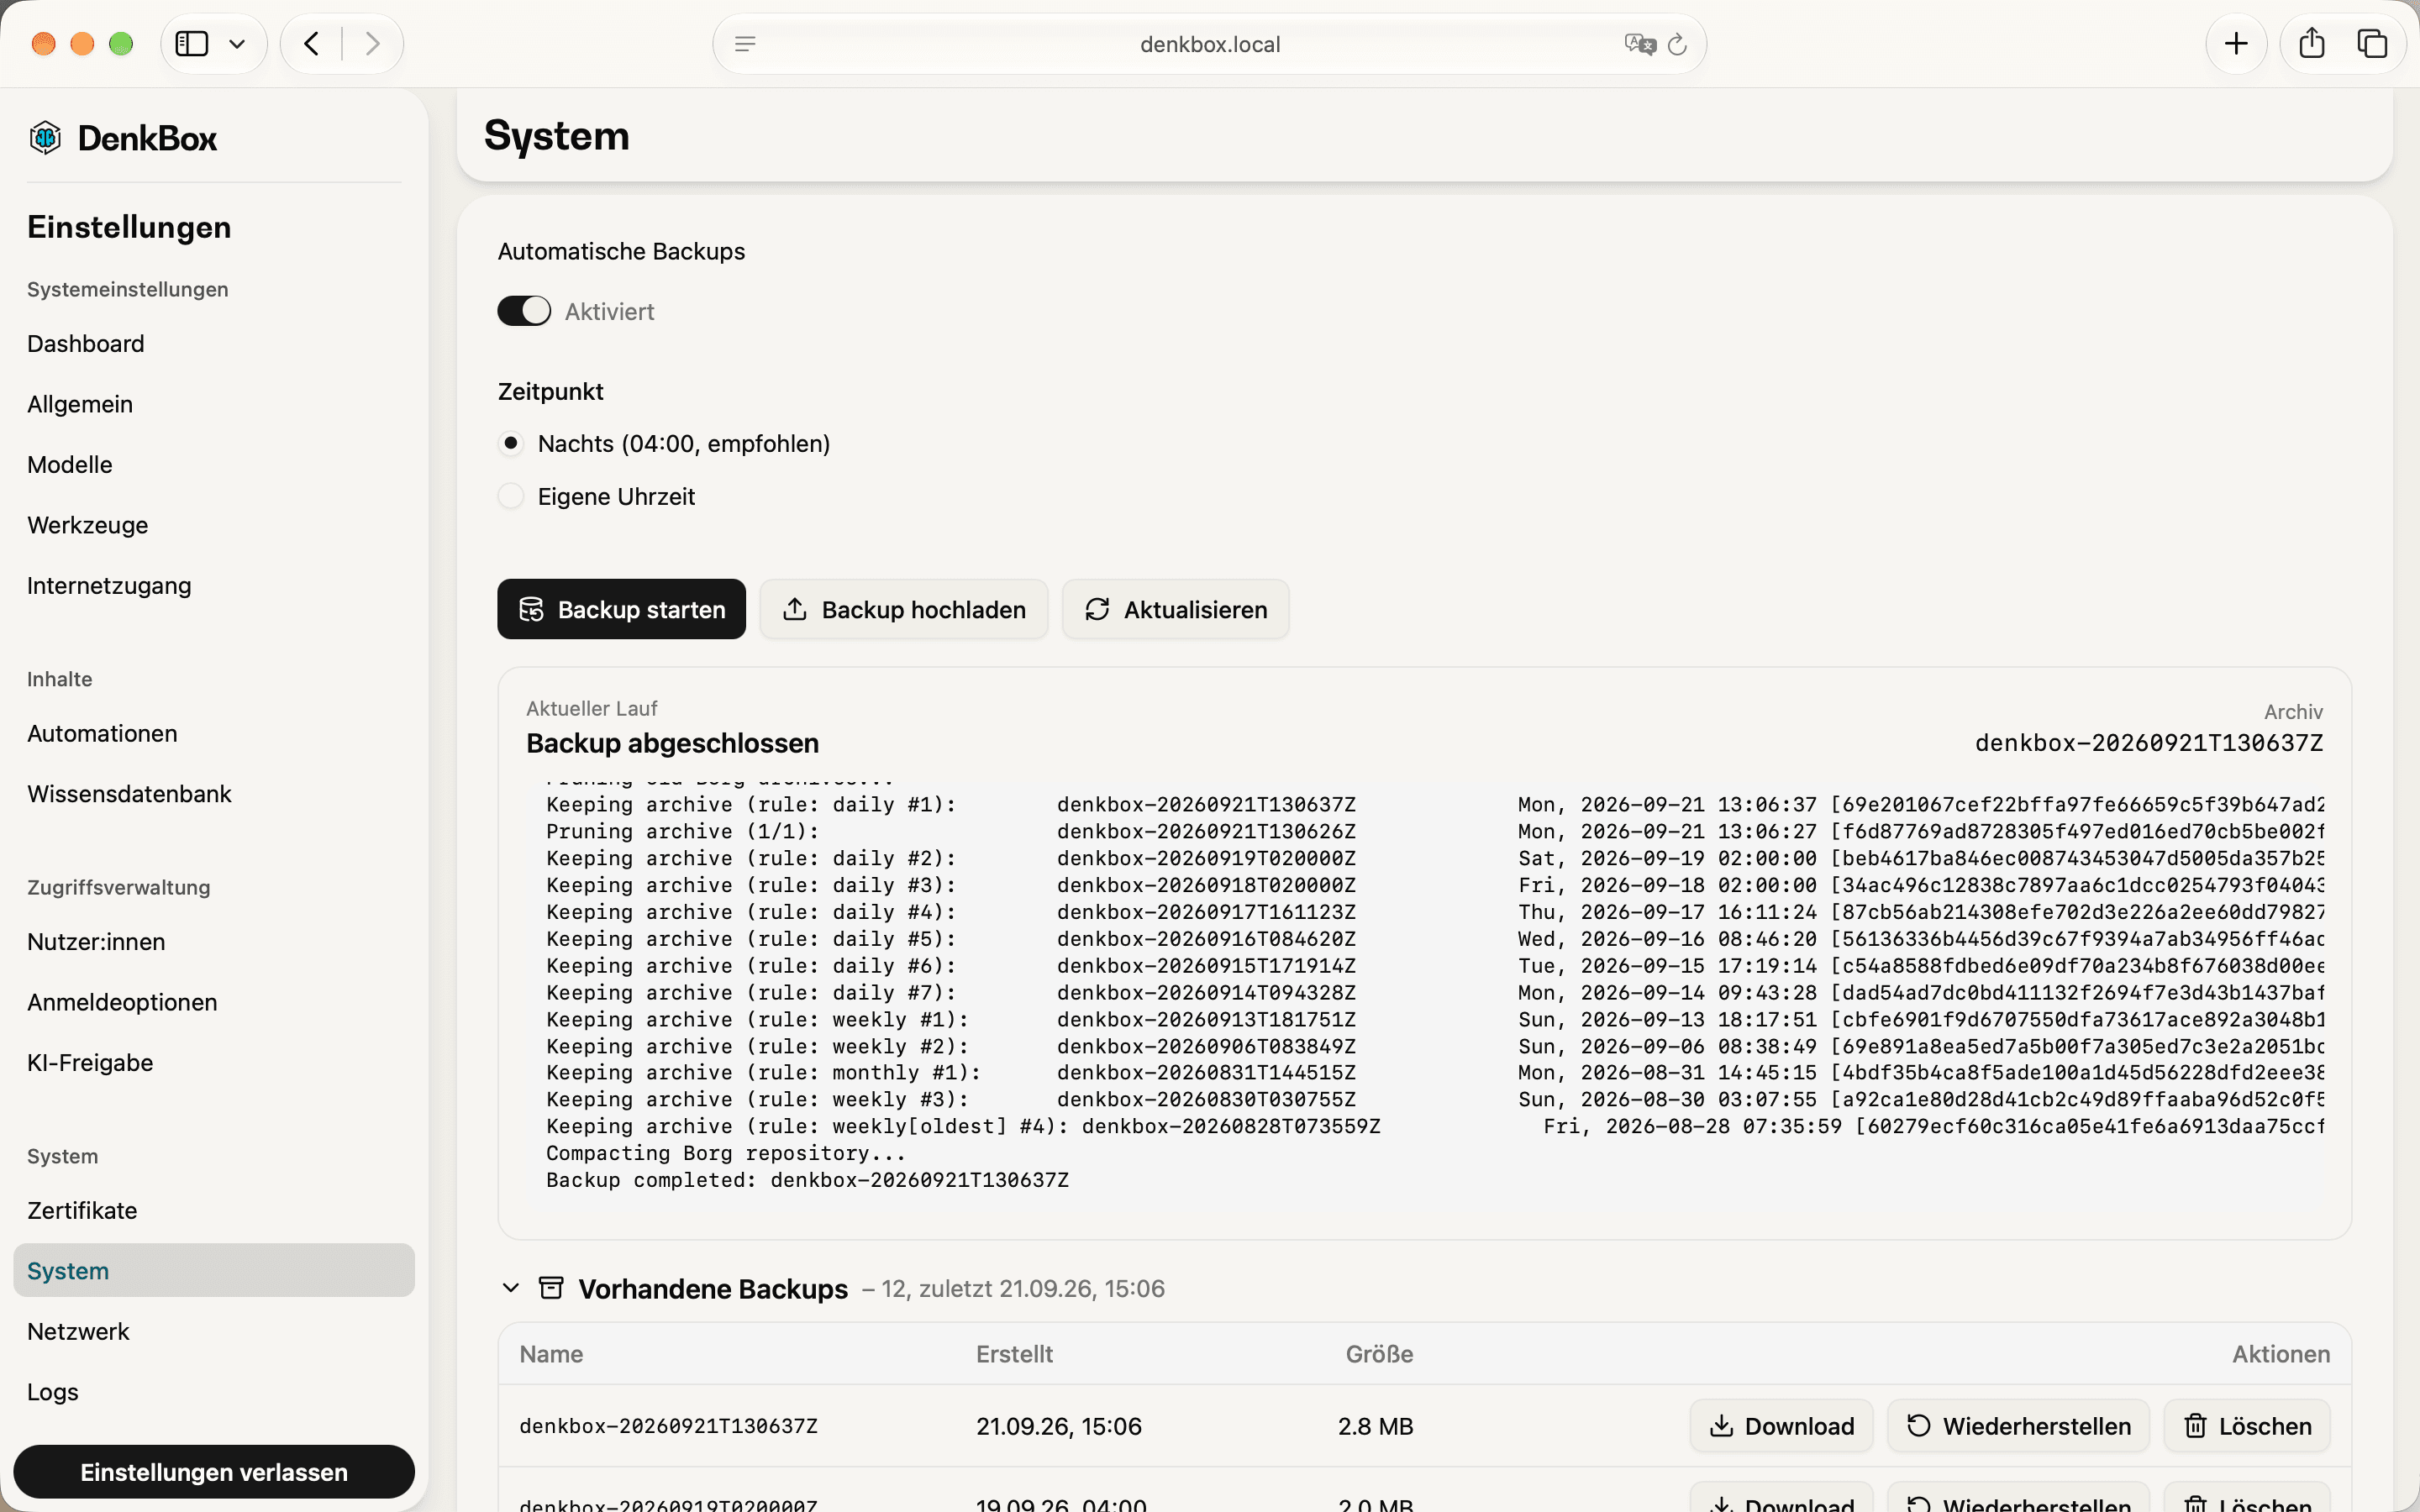2420x1512 pixels.
Task: Show the tab overview icon
Action: click(x=2372, y=44)
